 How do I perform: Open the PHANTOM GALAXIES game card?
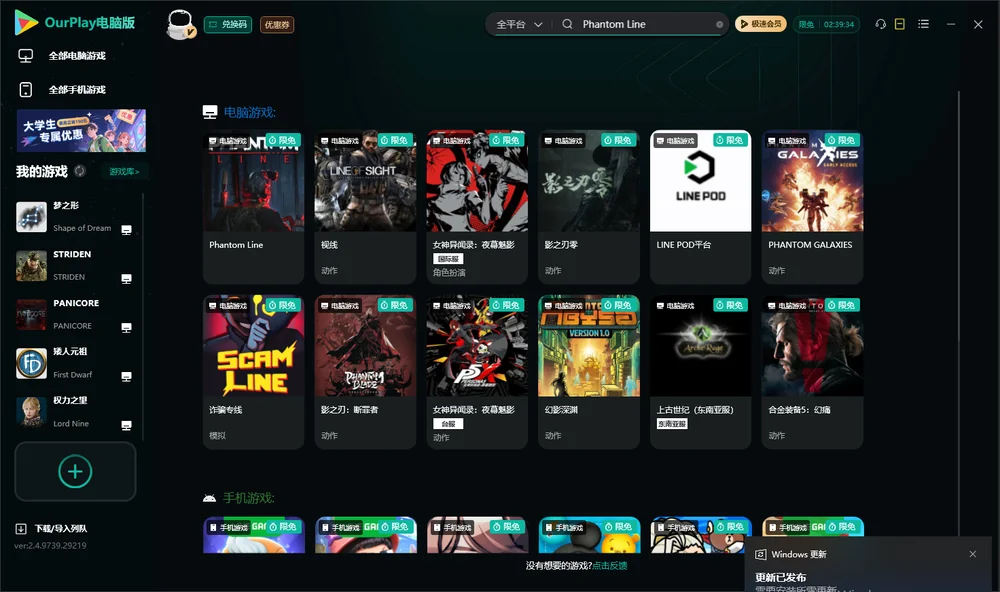(812, 207)
